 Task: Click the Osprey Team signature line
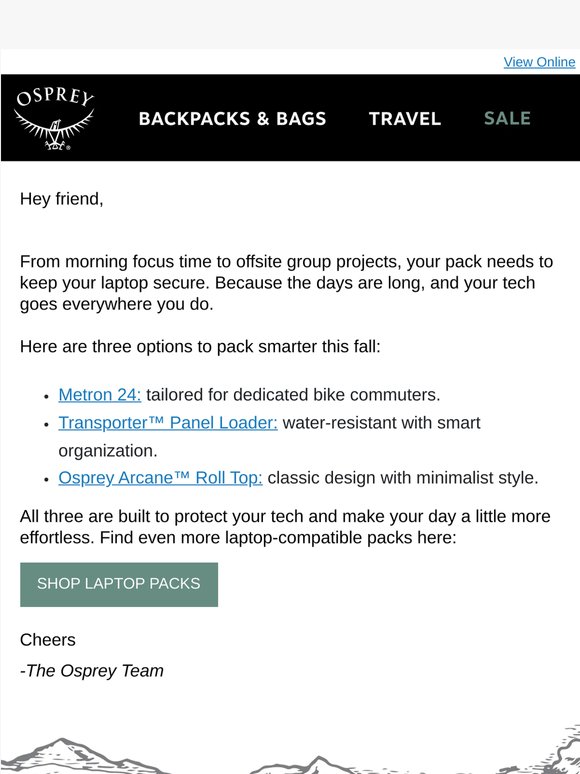(x=92, y=671)
